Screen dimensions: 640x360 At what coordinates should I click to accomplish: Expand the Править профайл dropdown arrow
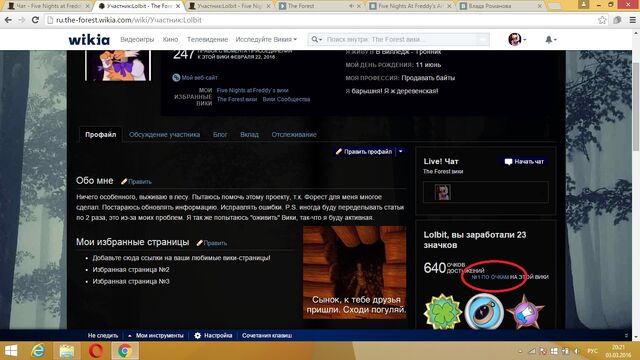(401, 151)
